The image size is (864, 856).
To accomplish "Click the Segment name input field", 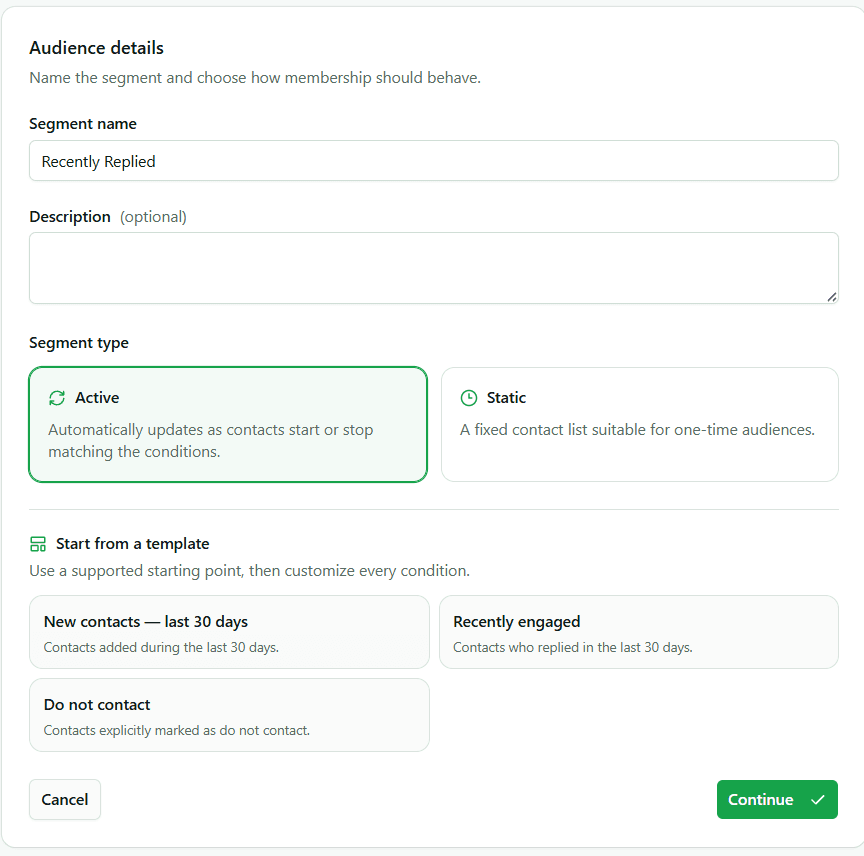I will click(434, 161).
